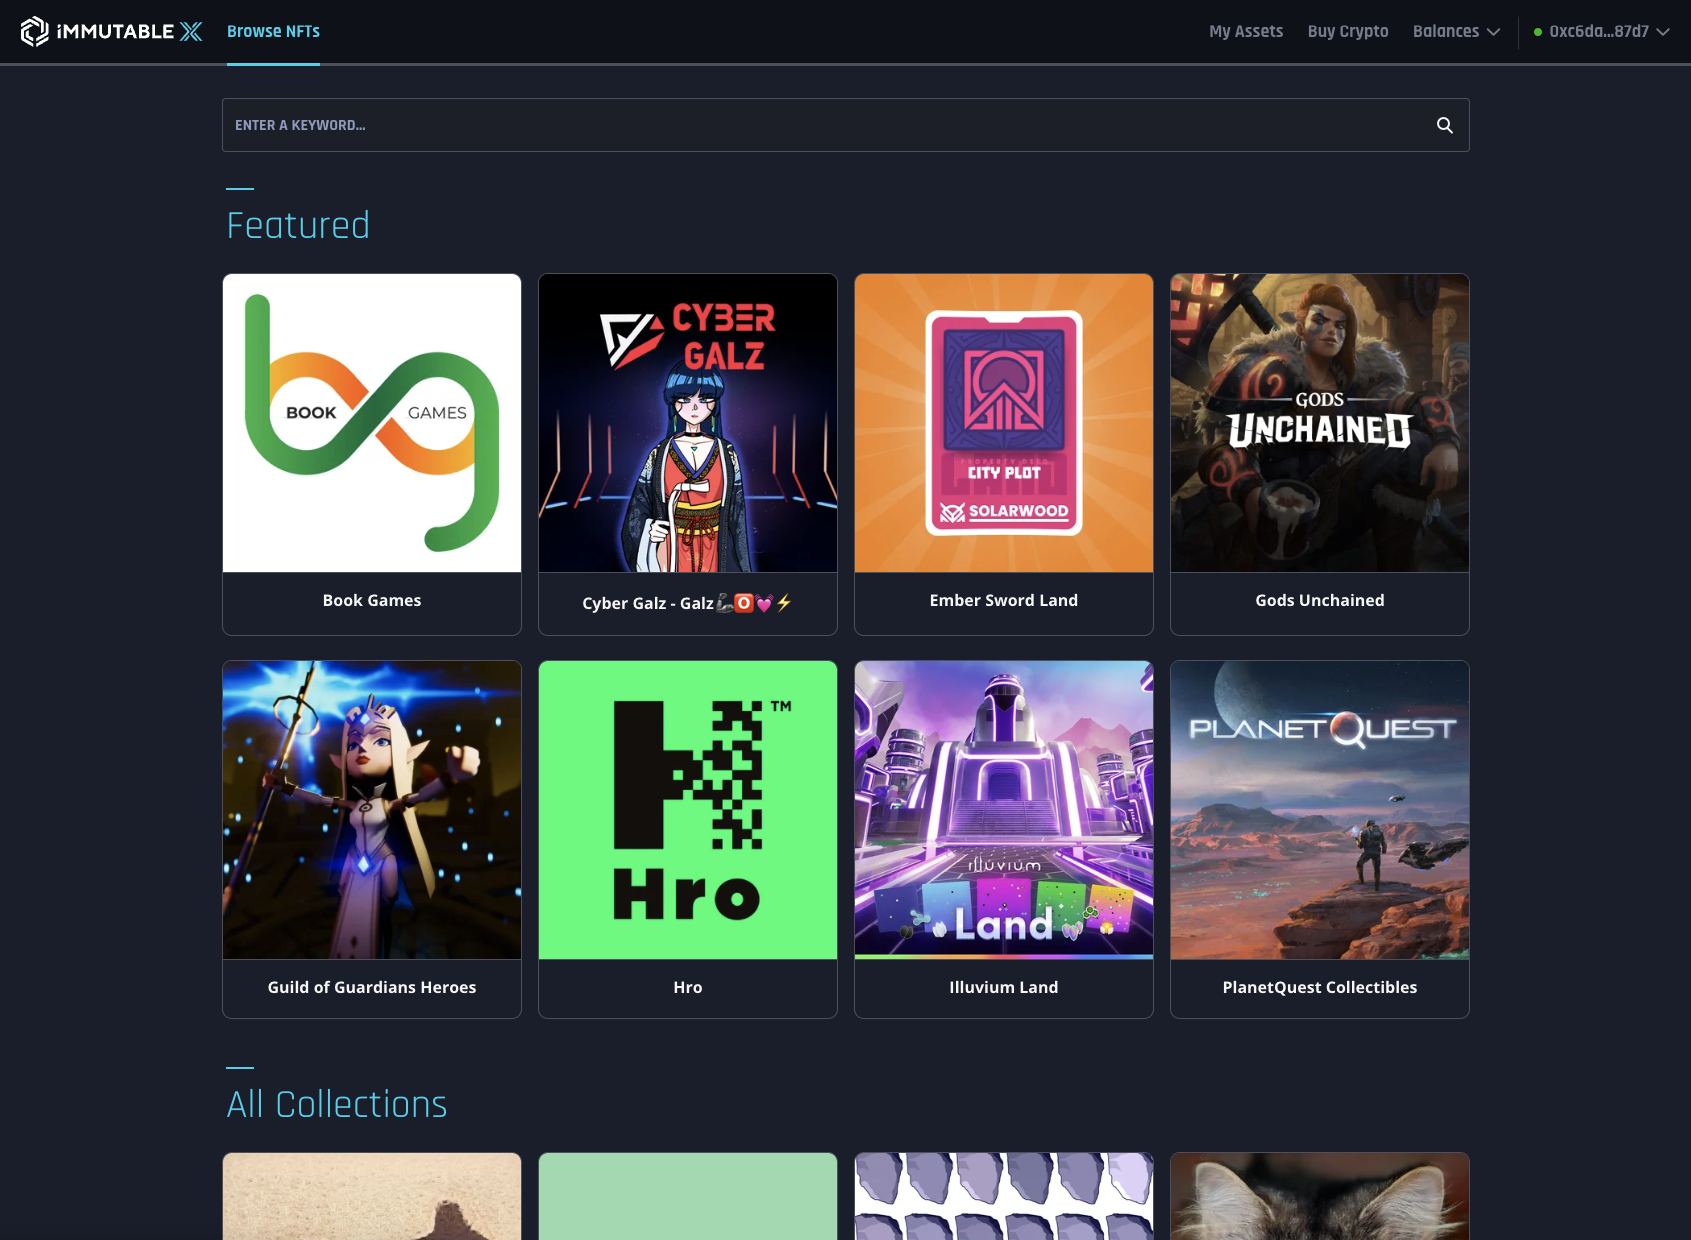
Task: Go to My Assets
Action: [1246, 32]
